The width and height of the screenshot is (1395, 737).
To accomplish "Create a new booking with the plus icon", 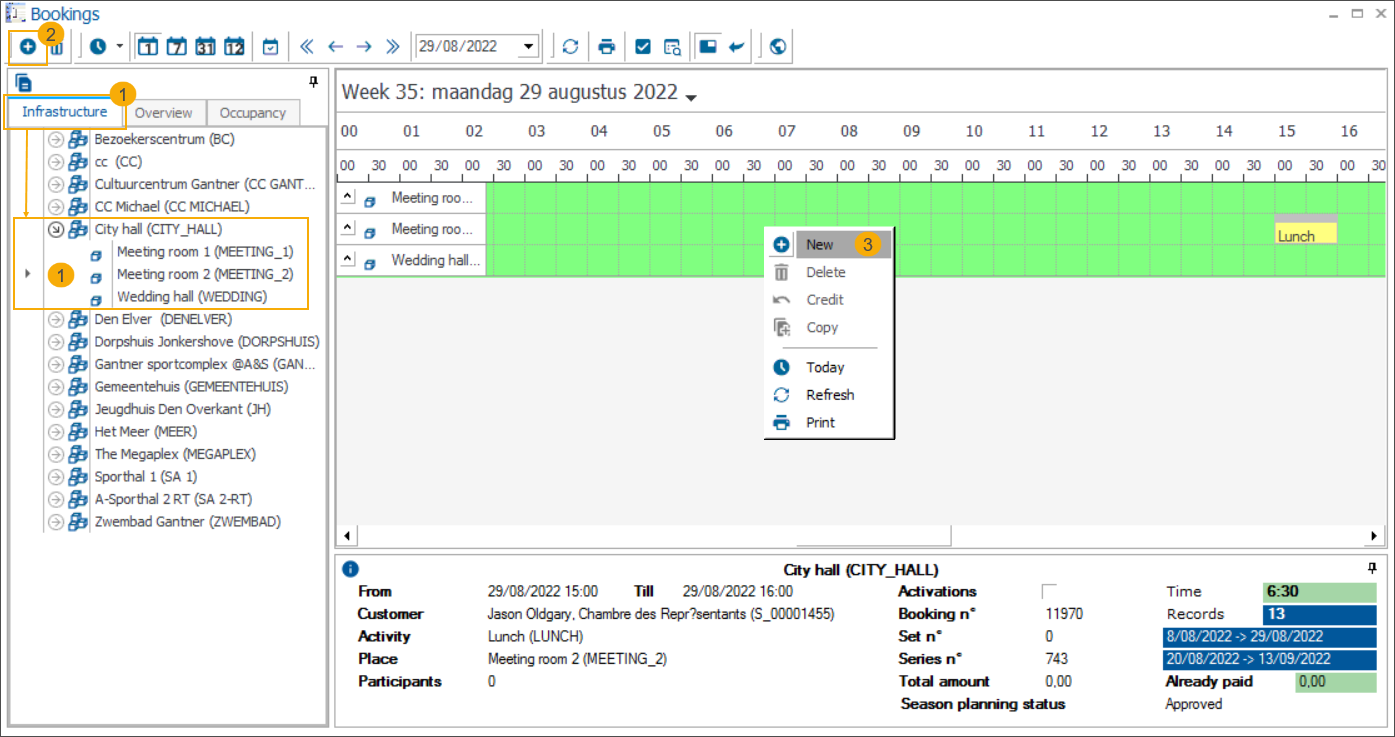I will point(29,45).
